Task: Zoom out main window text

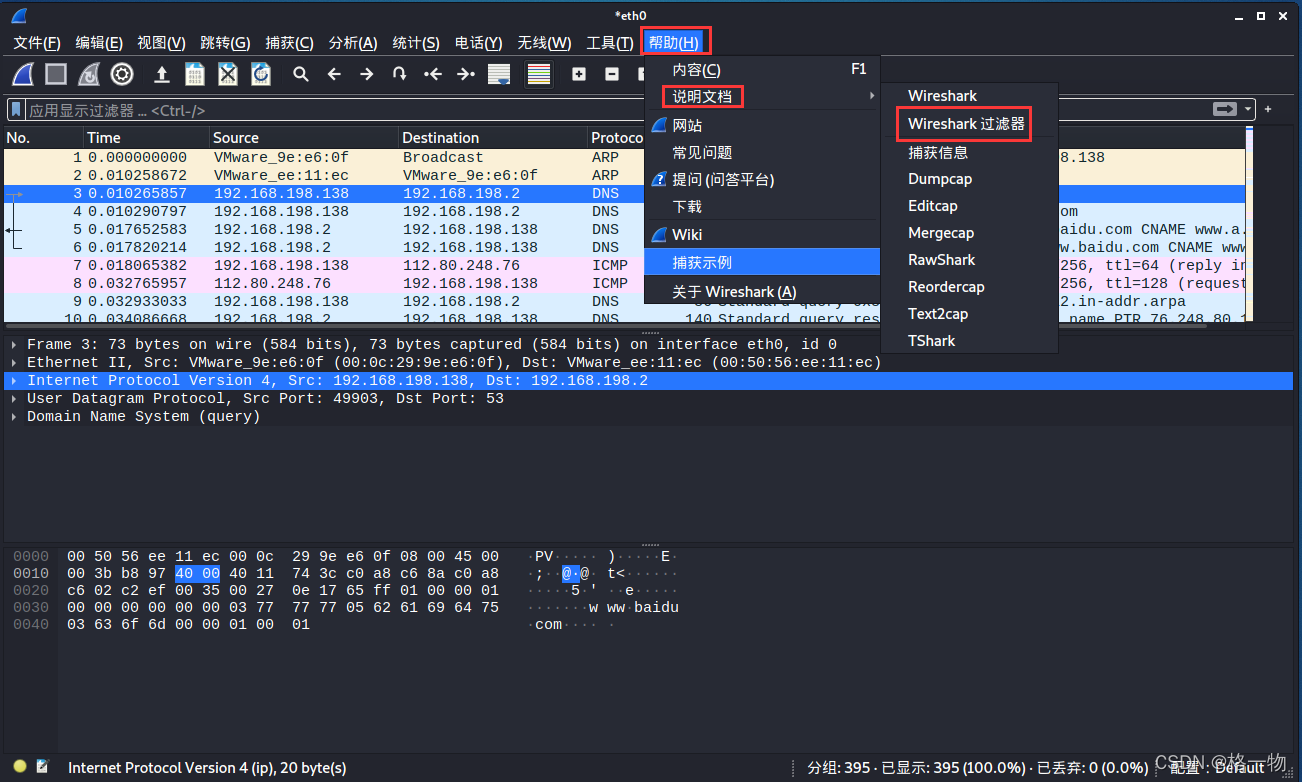Action: (x=612, y=74)
